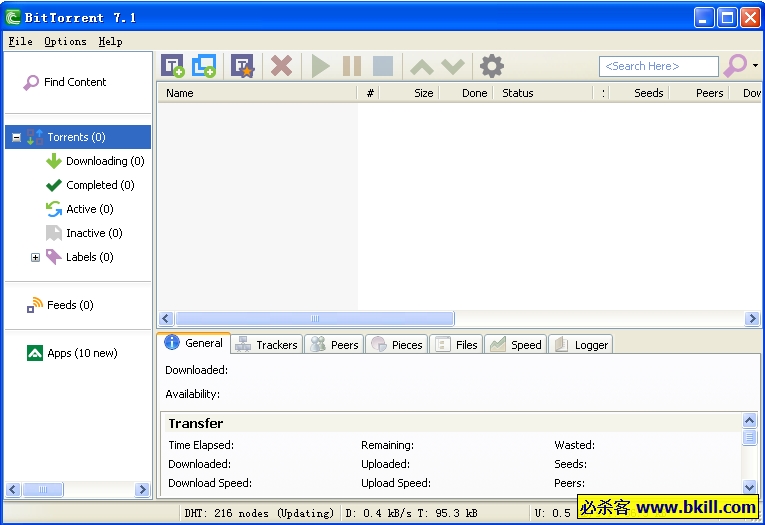Open Apps (10 new) in sidebar
The image size is (765, 525).
(81, 353)
